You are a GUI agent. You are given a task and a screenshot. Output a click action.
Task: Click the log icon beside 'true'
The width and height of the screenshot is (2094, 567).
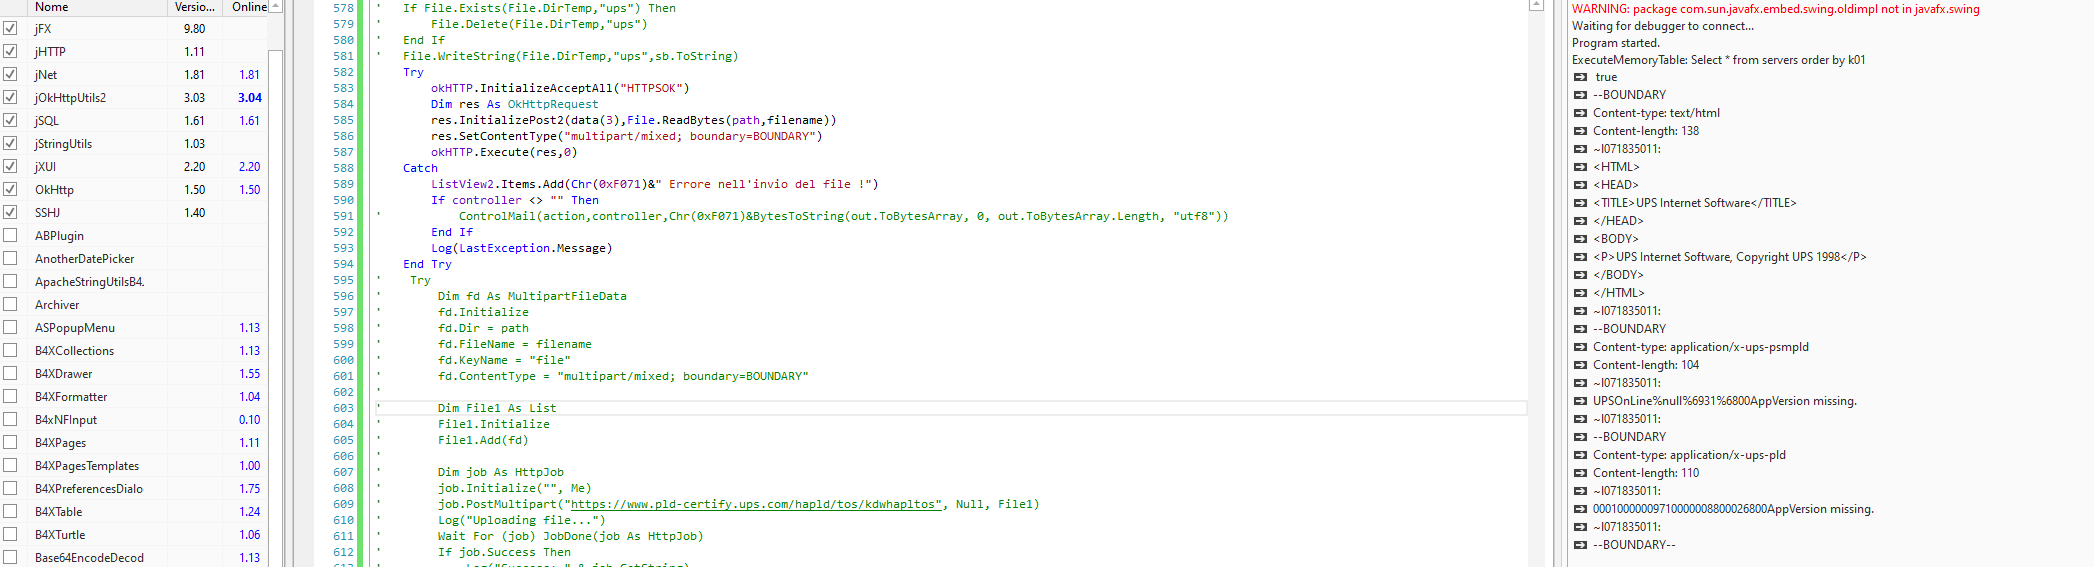(x=1580, y=77)
